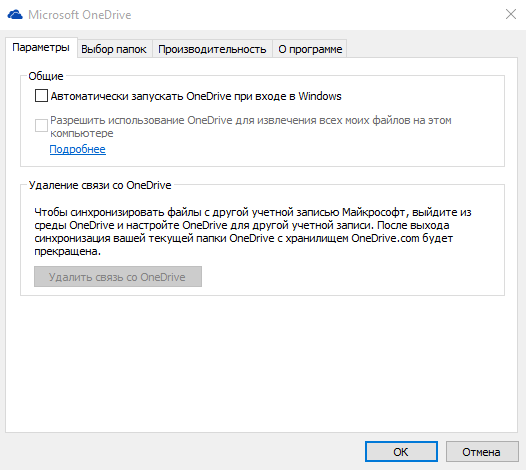Close the Microsoft OneDrive dialog window
Image resolution: width=526 pixels, height=470 pixels.
(x=511, y=14)
